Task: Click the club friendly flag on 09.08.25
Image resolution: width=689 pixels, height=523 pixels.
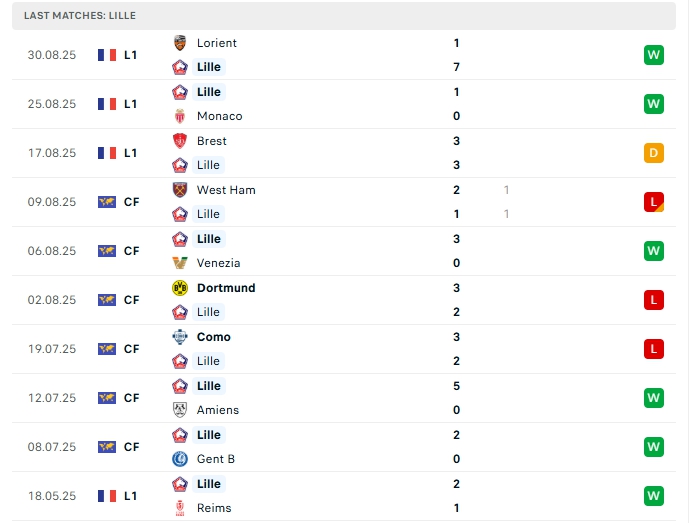Action: (x=107, y=202)
